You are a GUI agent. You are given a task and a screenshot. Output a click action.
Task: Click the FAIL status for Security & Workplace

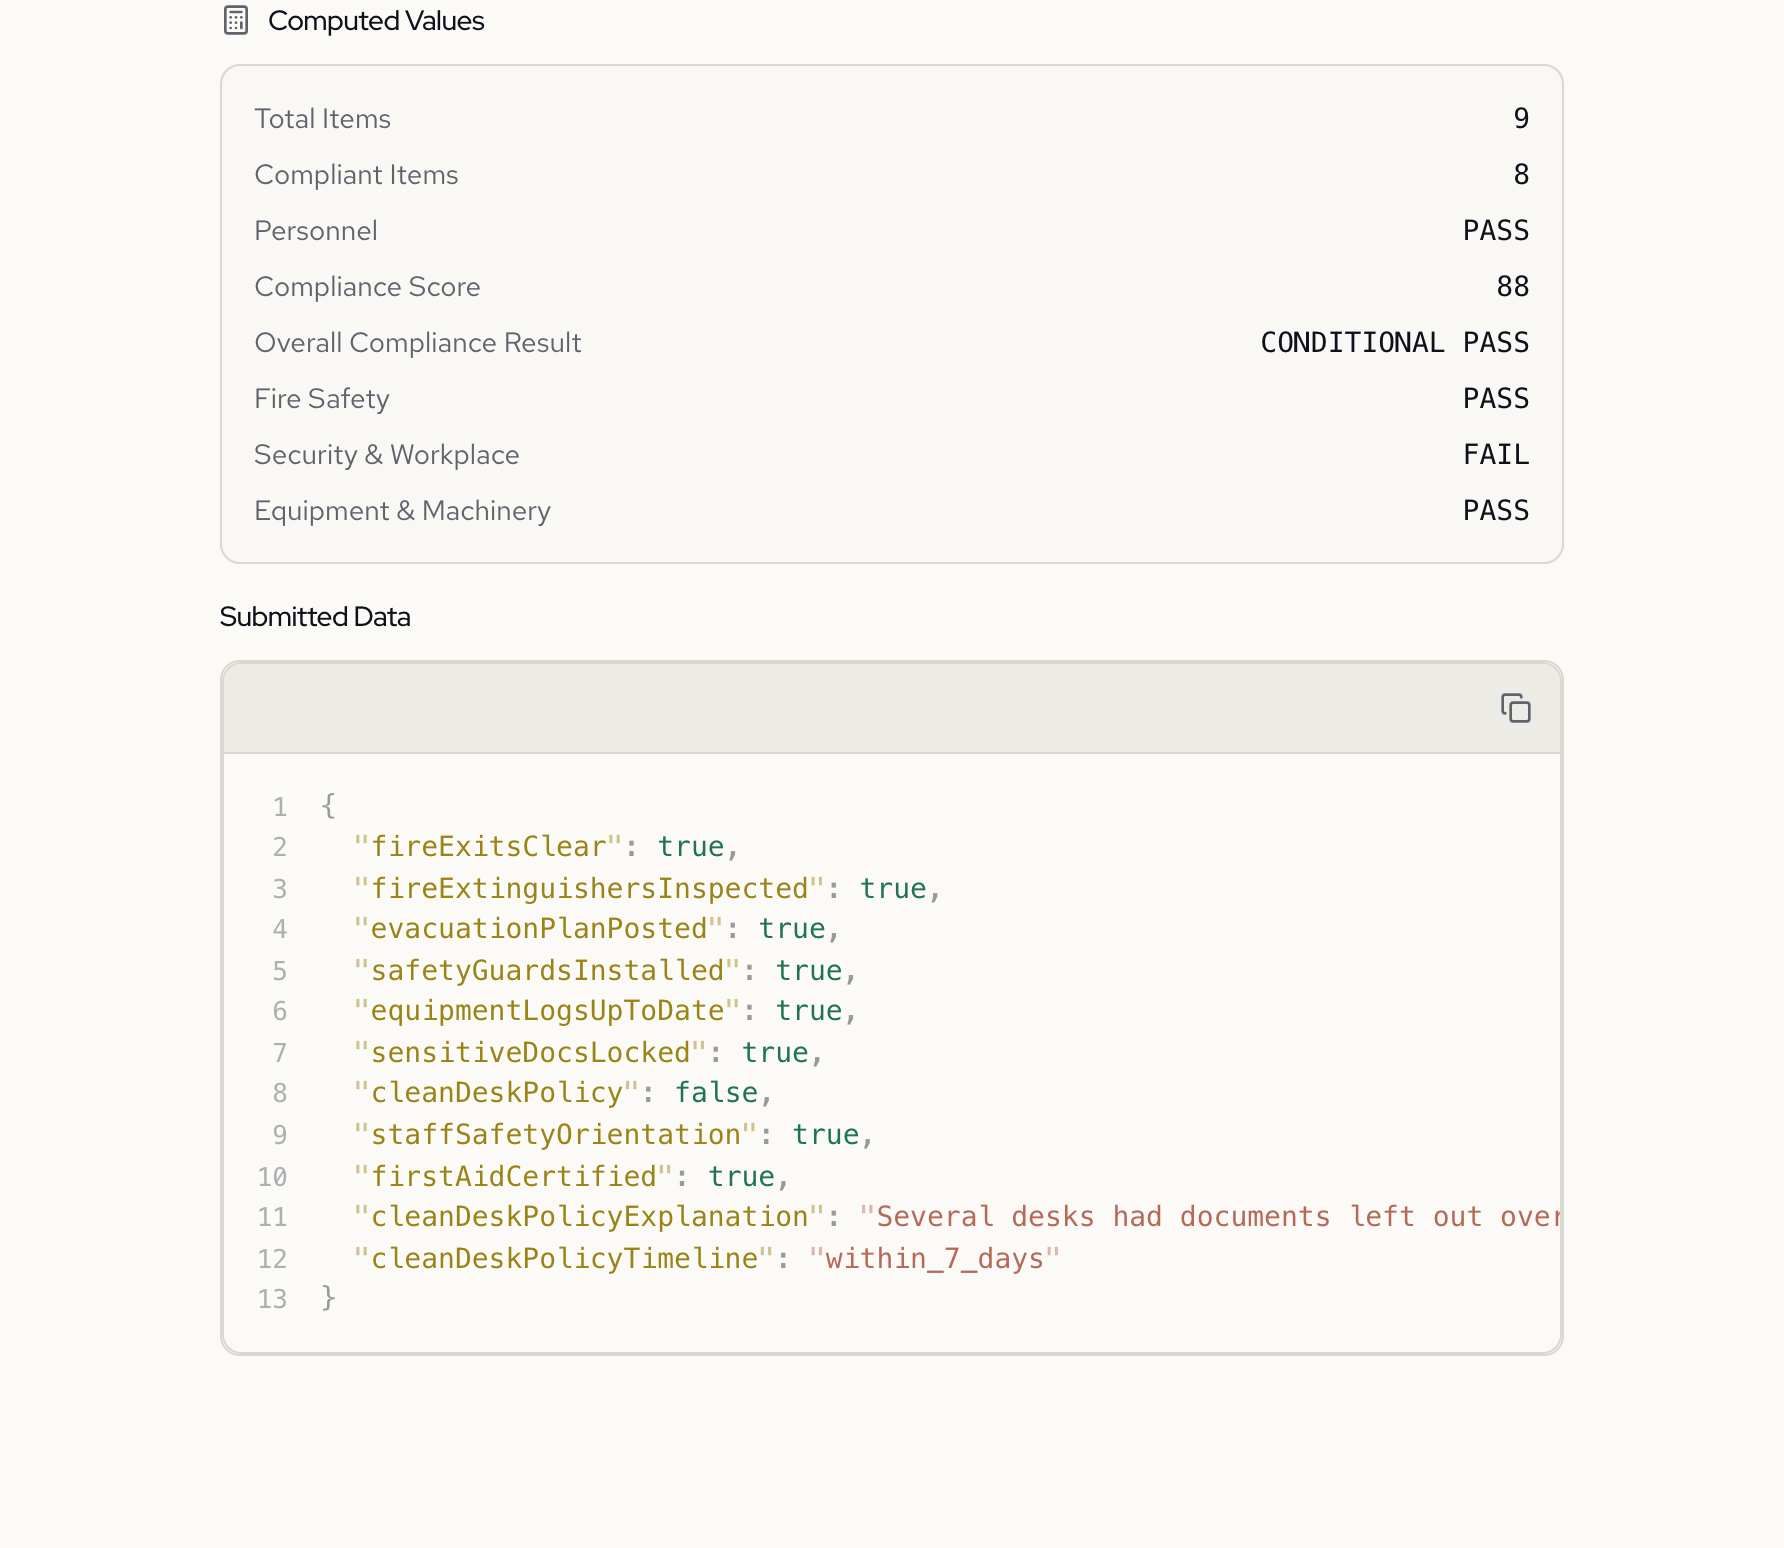click(x=1495, y=454)
